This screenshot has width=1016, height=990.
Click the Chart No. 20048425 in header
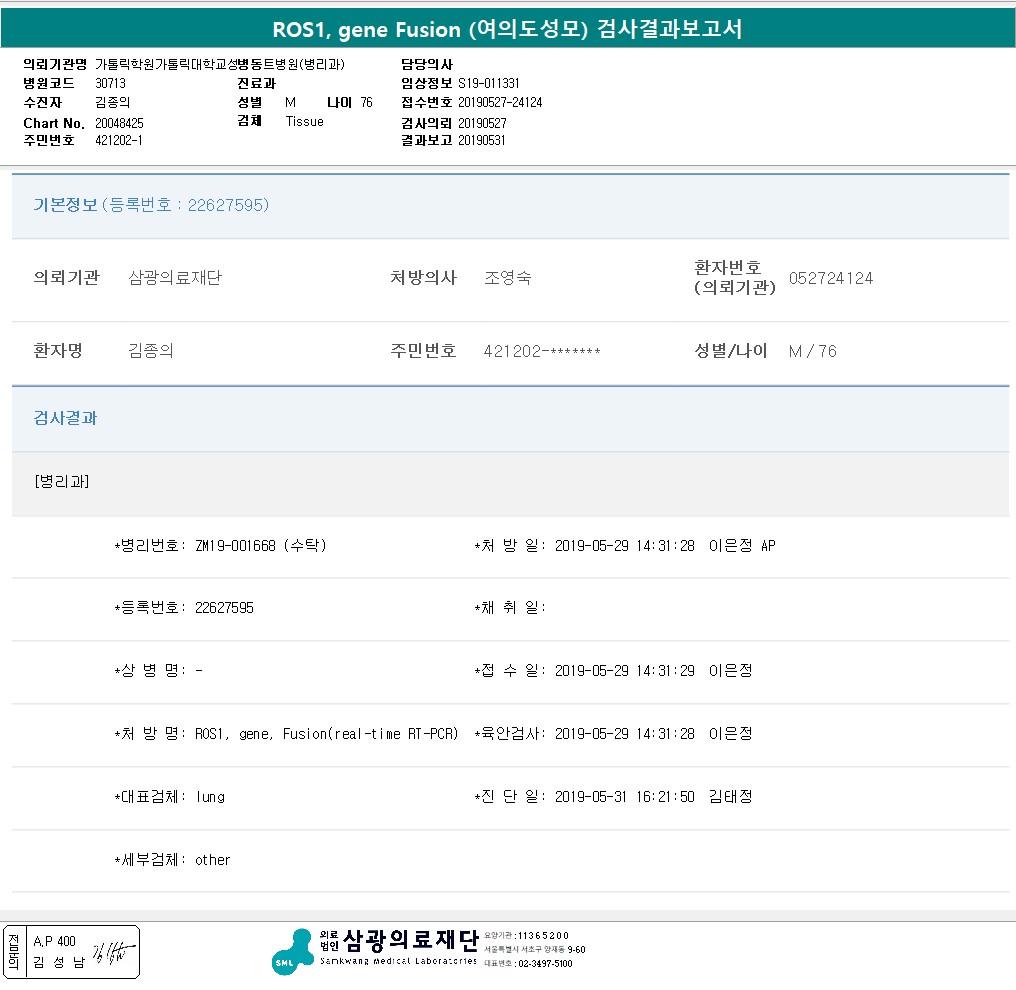pos(119,123)
